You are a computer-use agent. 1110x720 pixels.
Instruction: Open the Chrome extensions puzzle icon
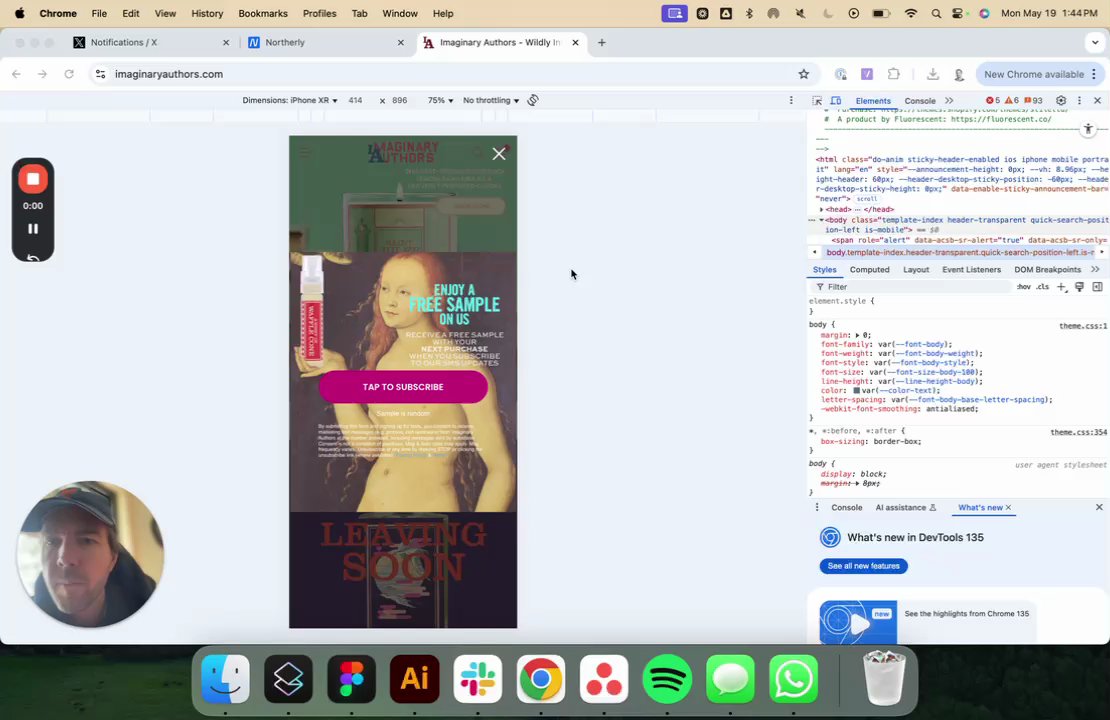[x=893, y=74]
